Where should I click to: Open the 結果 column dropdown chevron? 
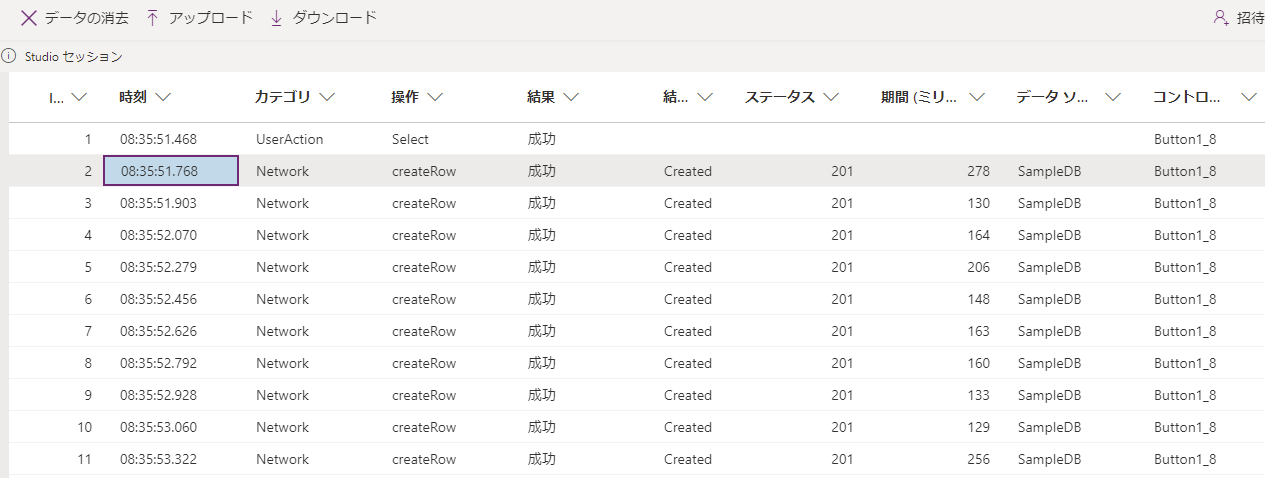coord(571,97)
